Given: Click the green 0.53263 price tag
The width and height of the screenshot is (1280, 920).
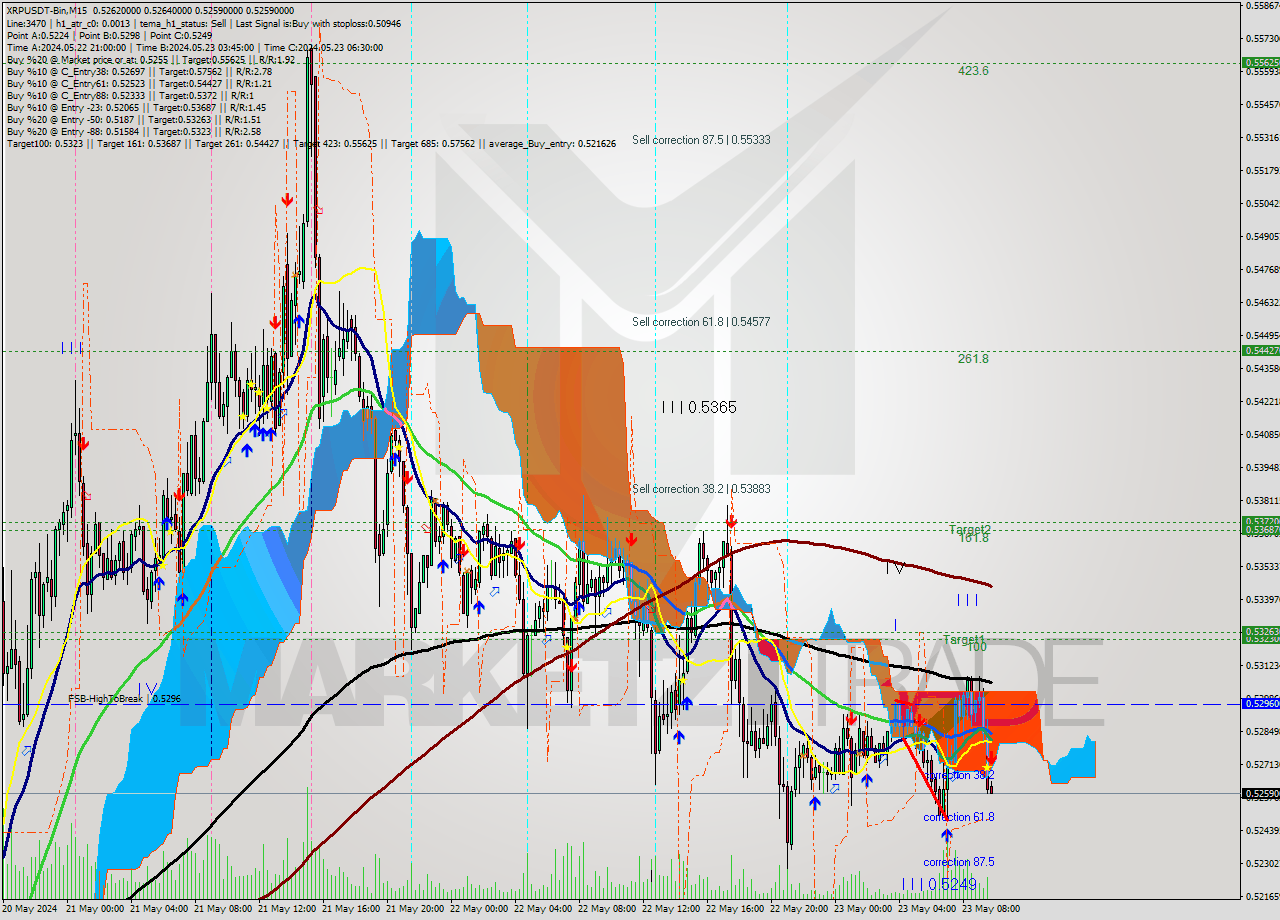Looking at the screenshot, I should 1260,631.
